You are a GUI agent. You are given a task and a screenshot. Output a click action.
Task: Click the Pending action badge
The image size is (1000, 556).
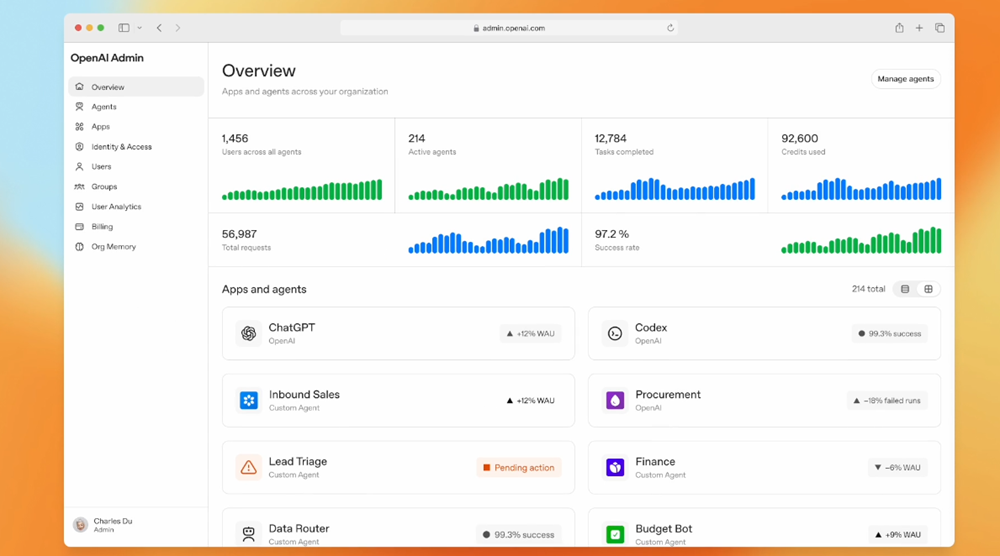pyautogui.click(x=518, y=467)
